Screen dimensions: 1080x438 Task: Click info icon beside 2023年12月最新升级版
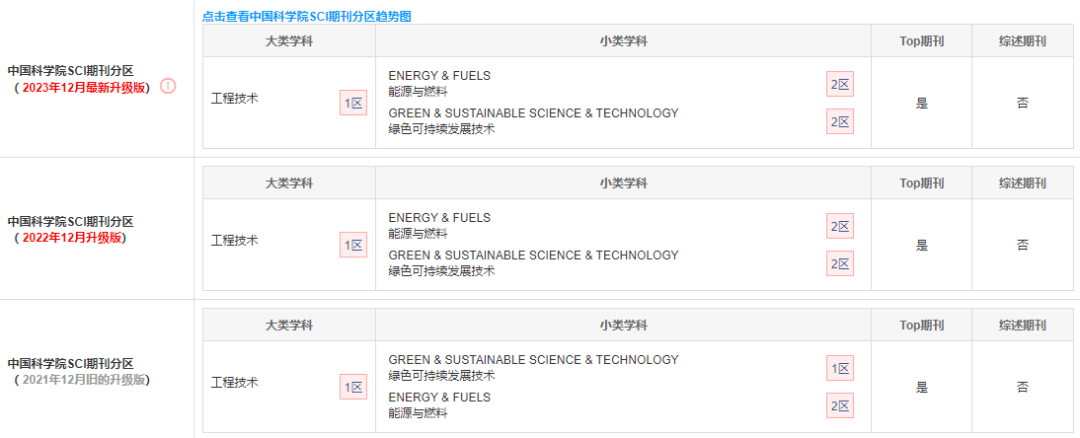(168, 87)
